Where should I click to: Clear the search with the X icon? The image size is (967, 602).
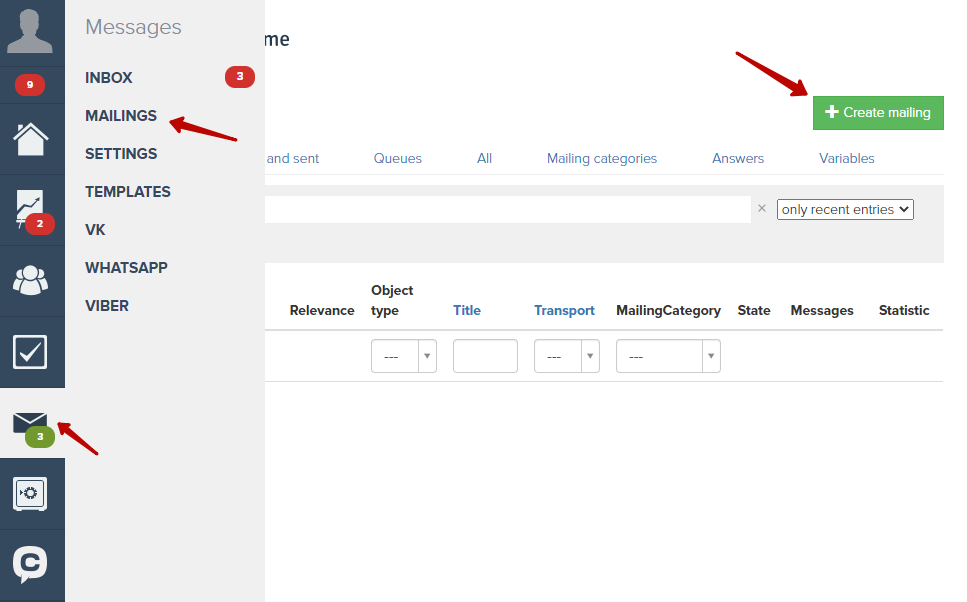tap(762, 208)
